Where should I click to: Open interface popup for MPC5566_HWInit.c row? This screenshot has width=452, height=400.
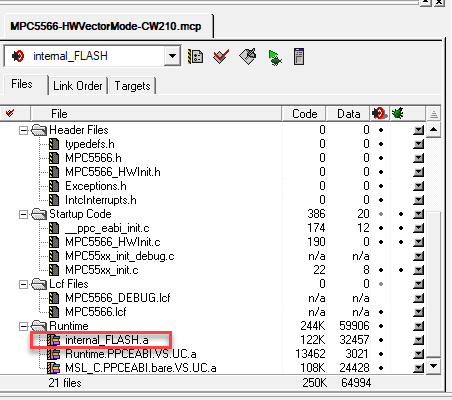point(418,242)
